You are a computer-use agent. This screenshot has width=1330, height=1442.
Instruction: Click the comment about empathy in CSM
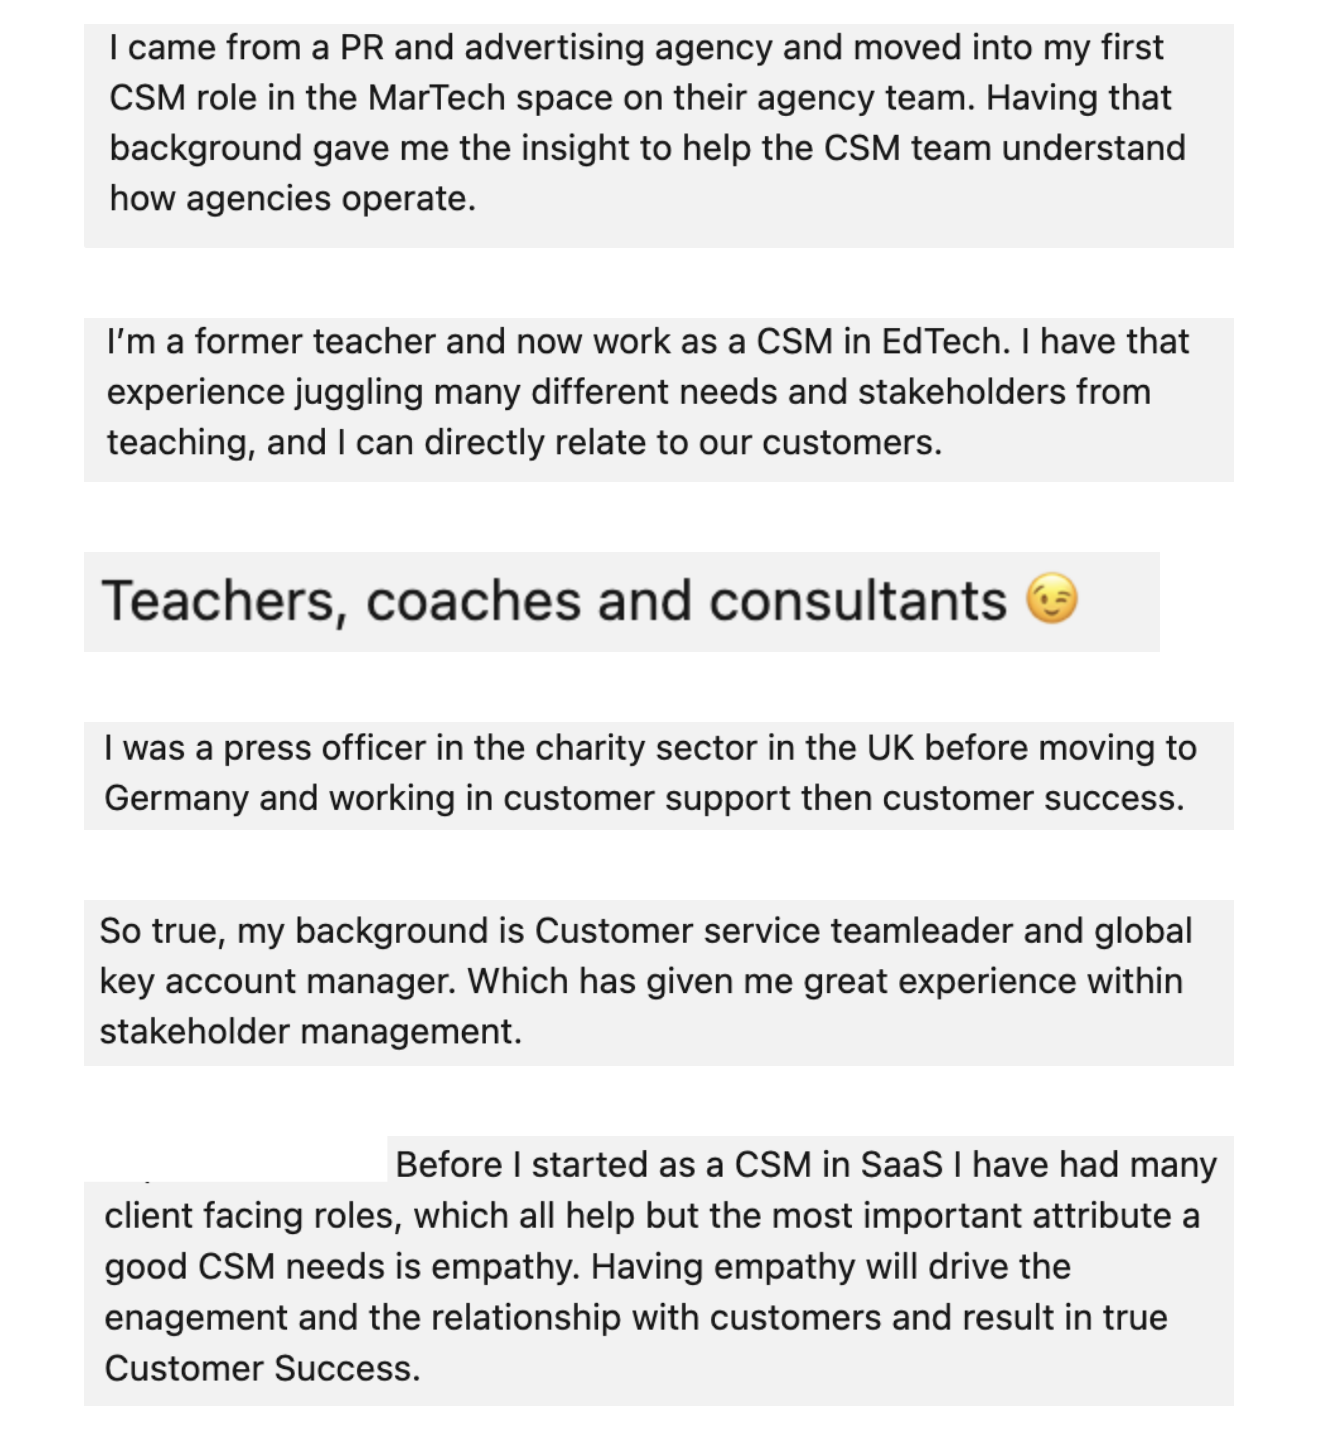click(659, 1271)
